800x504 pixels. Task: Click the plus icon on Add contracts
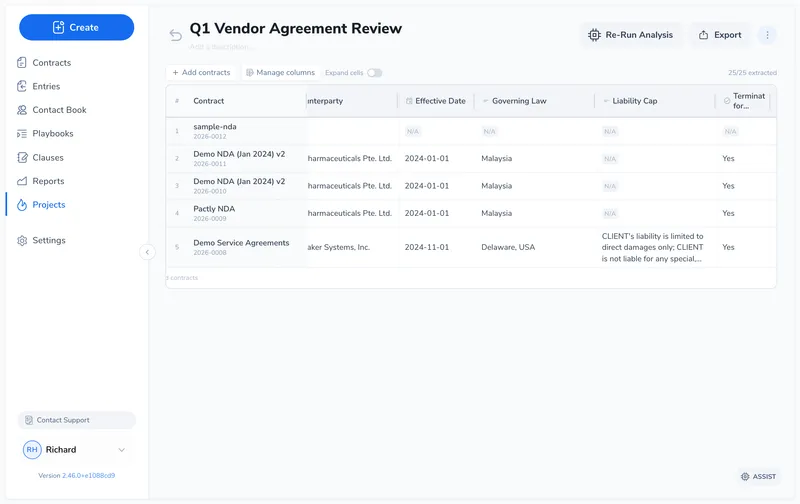pos(176,72)
